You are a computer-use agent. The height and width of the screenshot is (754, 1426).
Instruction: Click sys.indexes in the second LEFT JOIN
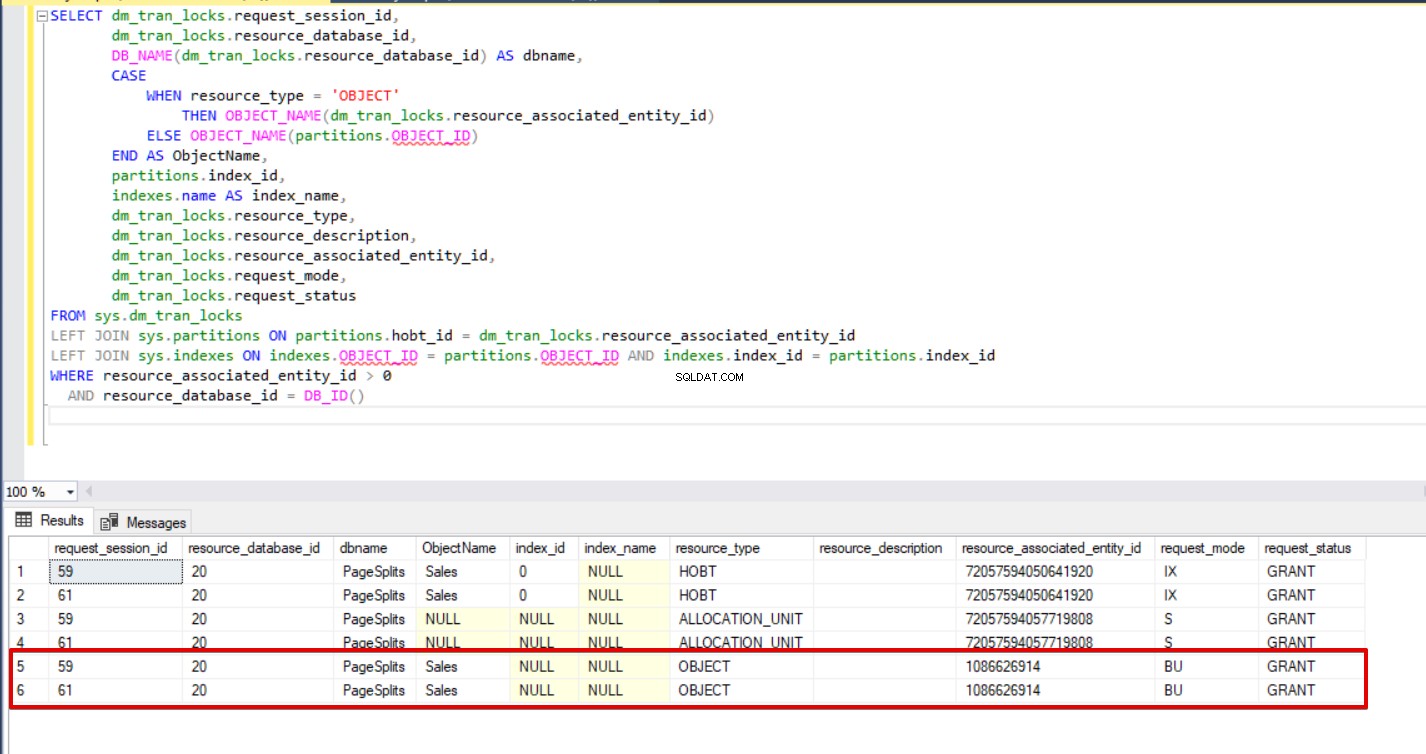click(186, 356)
